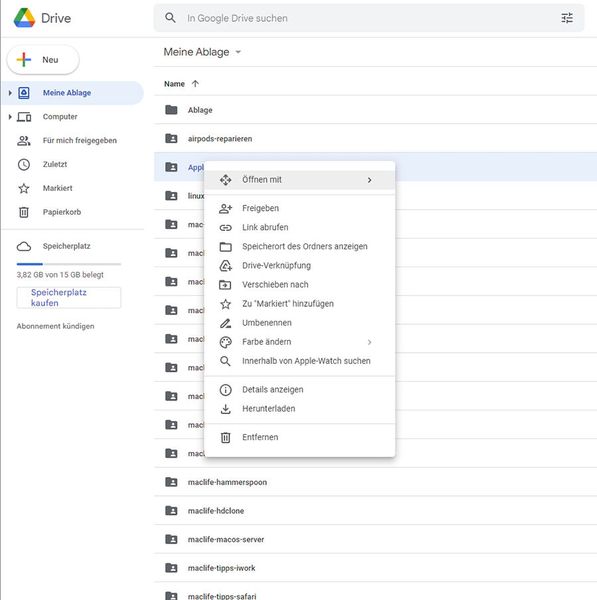Click the Zuletzt clock icon
This screenshot has height=600, width=597.
pyautogui.click(x=24, y=165)
